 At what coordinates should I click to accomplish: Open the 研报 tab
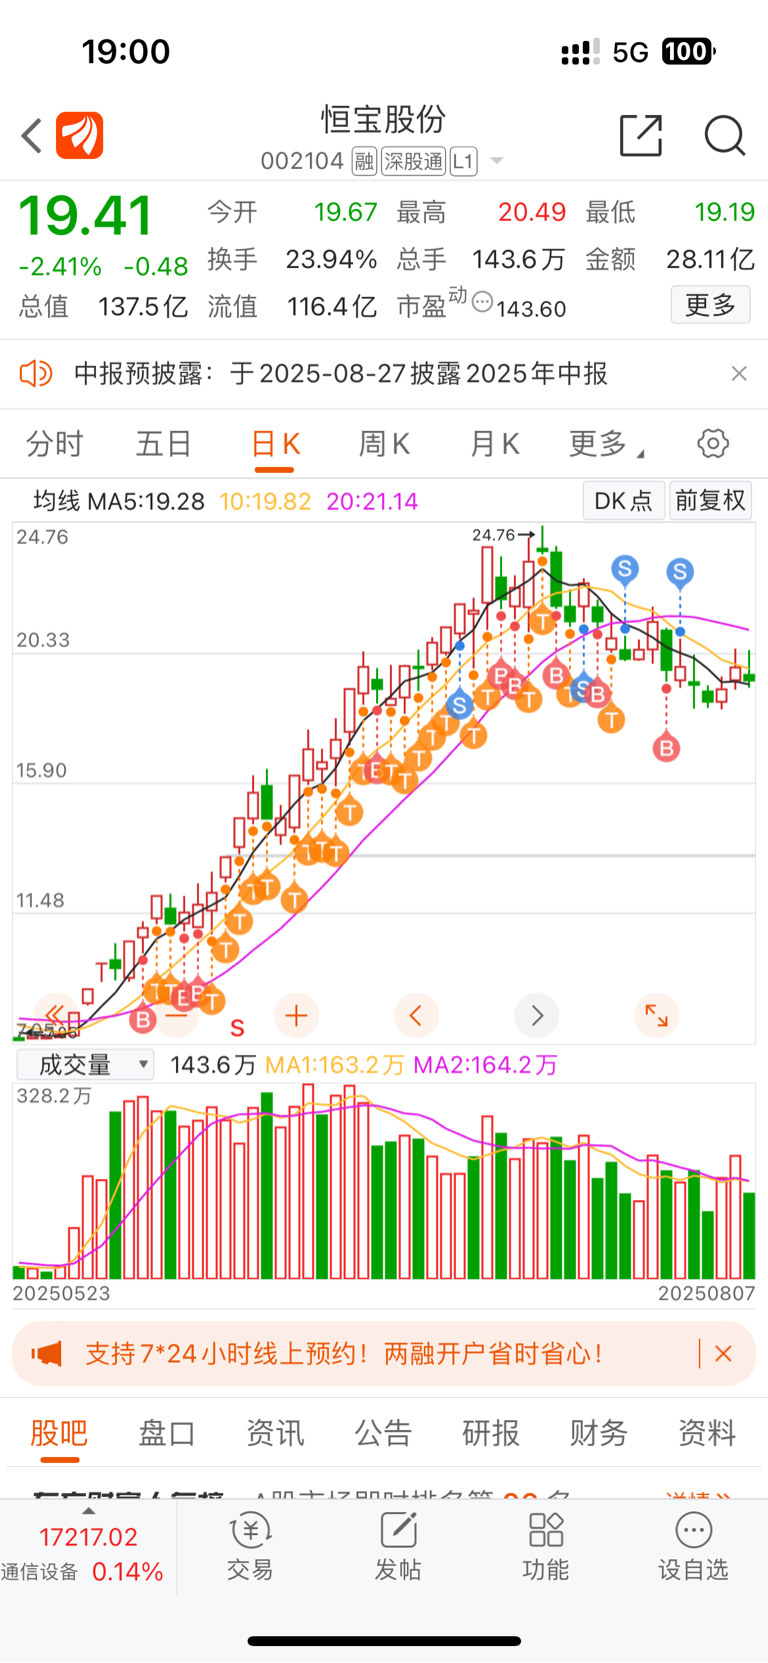tap(491, 1433)
